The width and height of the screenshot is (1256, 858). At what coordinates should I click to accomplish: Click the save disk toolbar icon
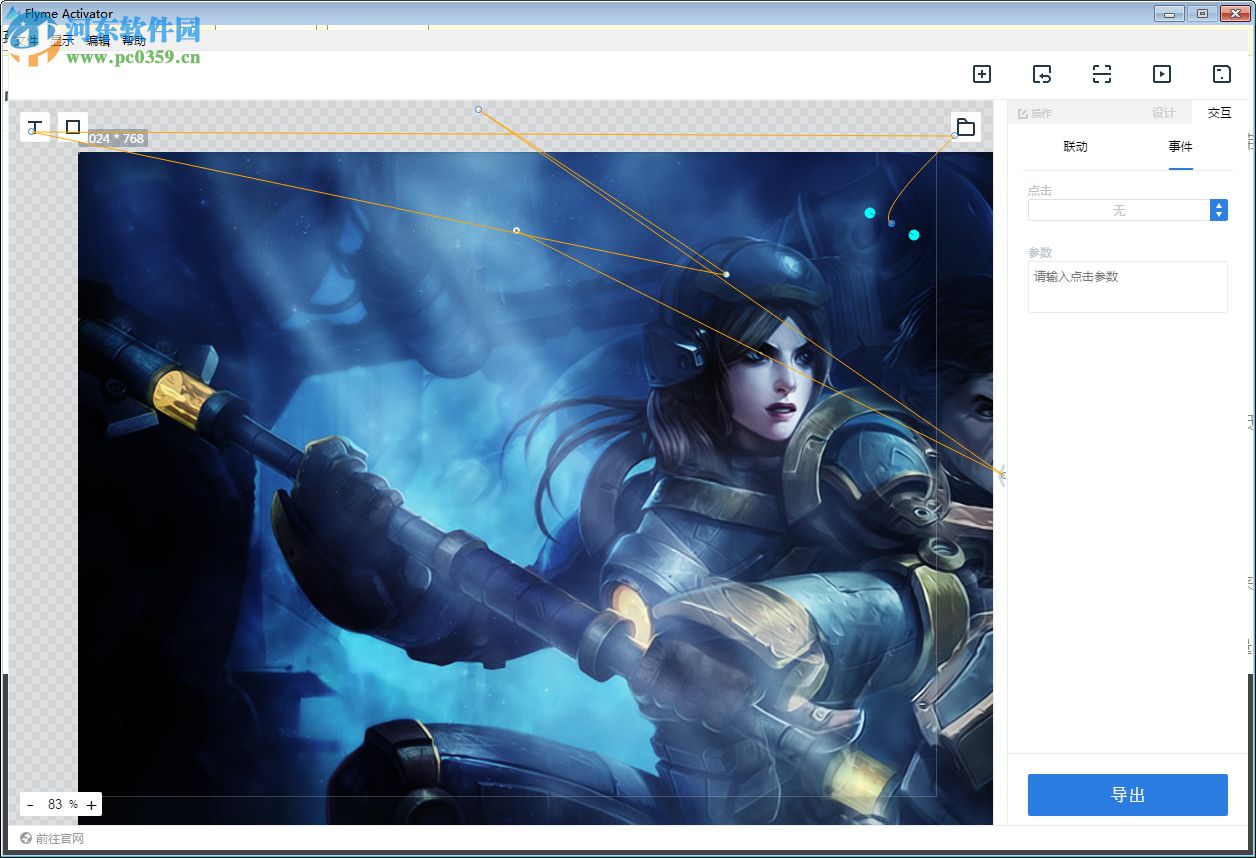[x=1221, y=74]
